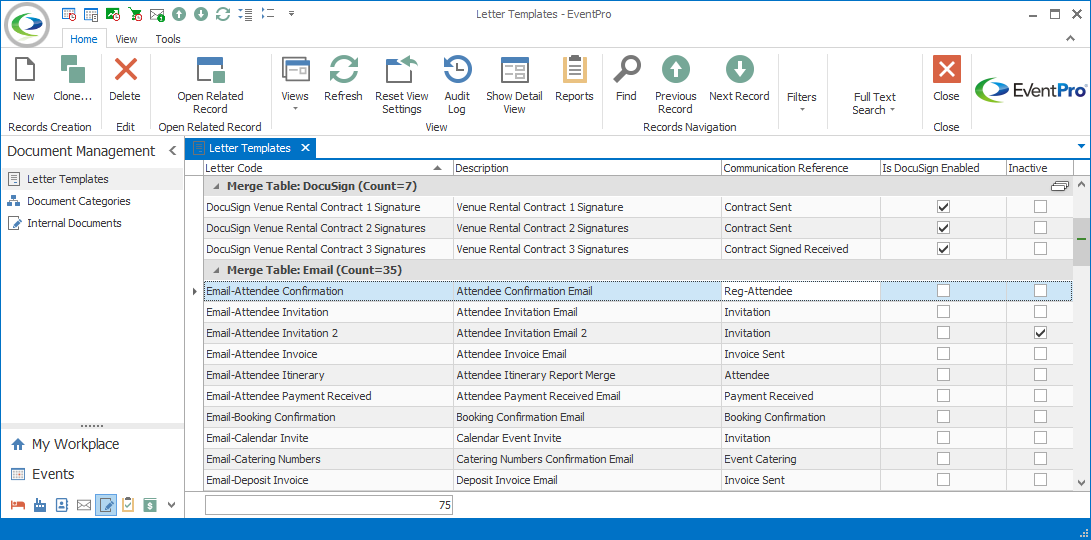Check Inactive for Email-Attendee Invoice
This screenshot has height=540, width=1091.
pos(1040,354)
